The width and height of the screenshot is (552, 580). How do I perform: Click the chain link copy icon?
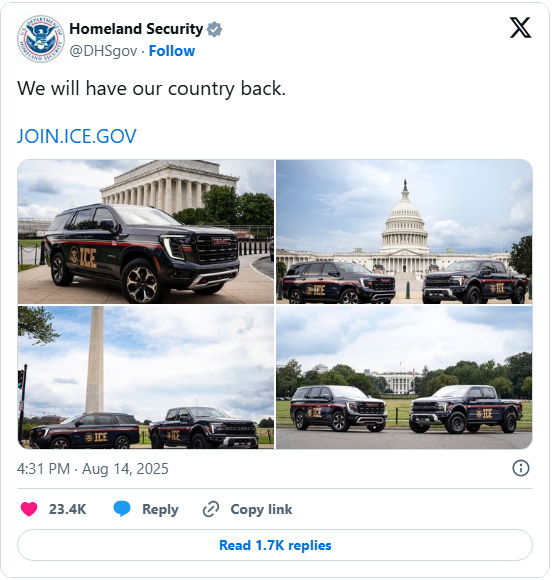coord(211,509)
